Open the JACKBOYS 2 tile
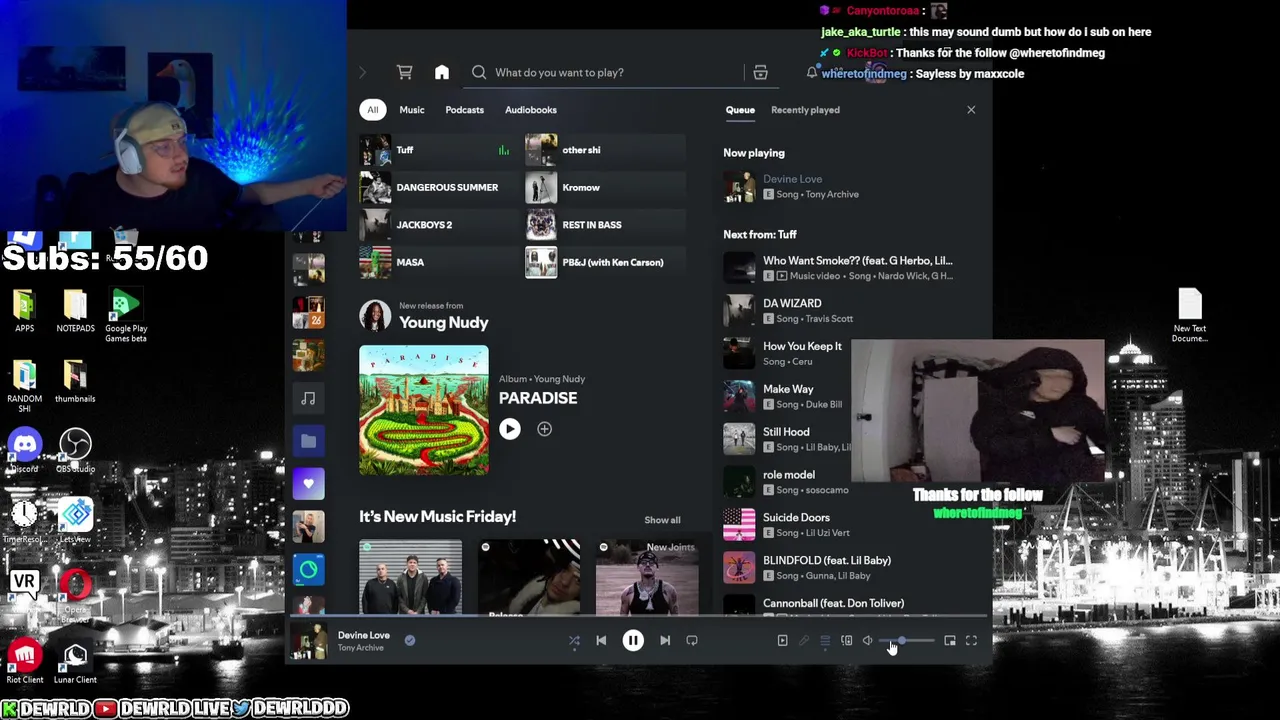Viewport: 1280px width, 720px height. click(438, 225)
